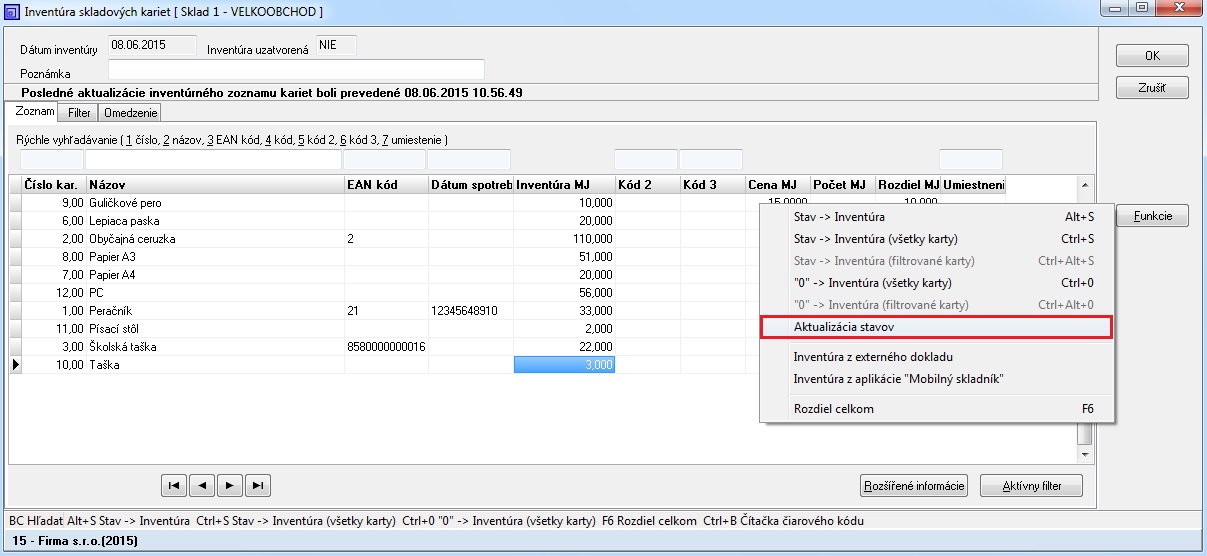Click the Kód 3 column header
The image size is (1207, 556).
712,185
